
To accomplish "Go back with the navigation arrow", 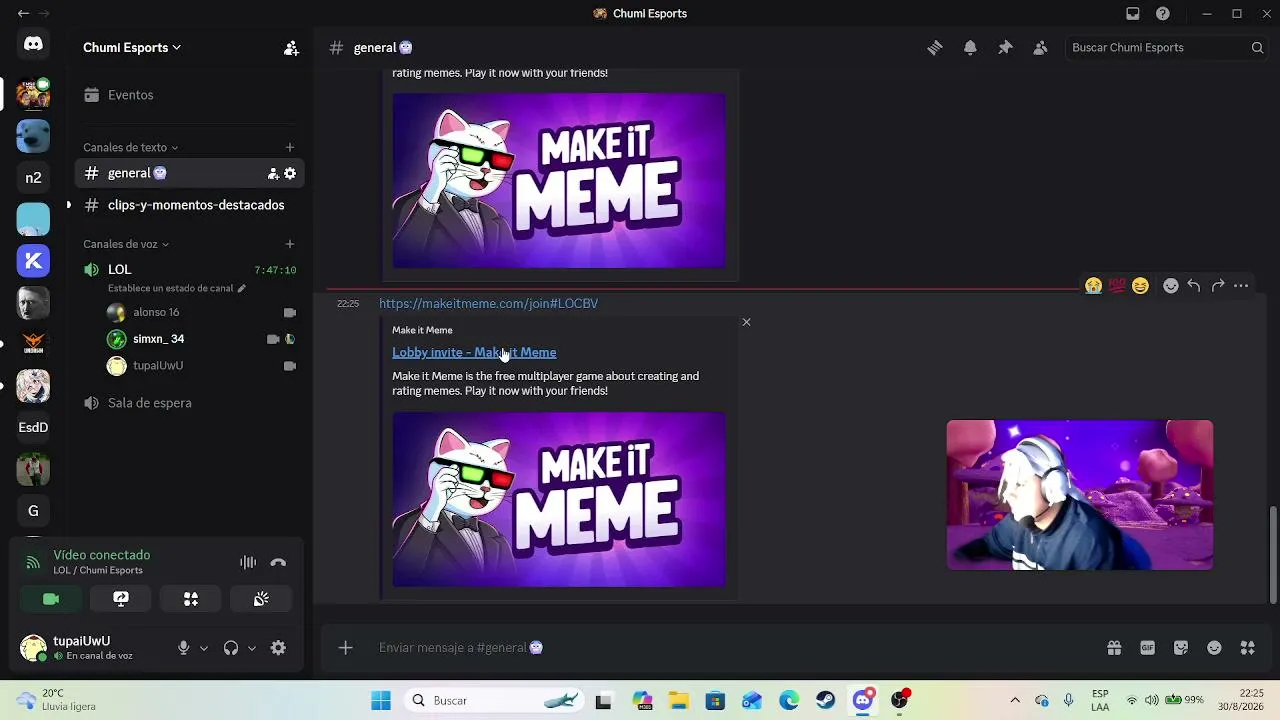I will pos(23,14).
